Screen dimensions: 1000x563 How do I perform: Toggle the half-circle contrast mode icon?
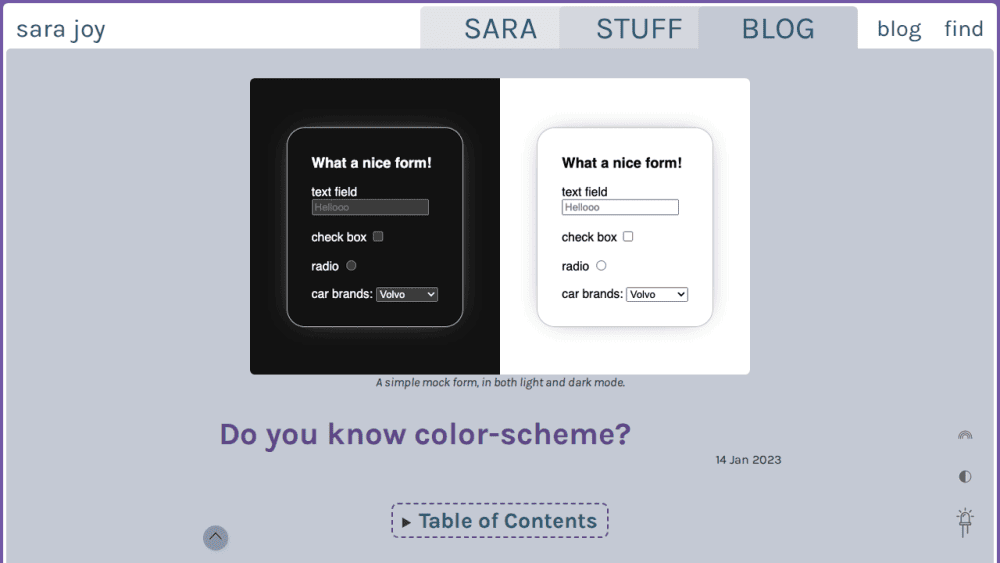[x=965, y=476]
